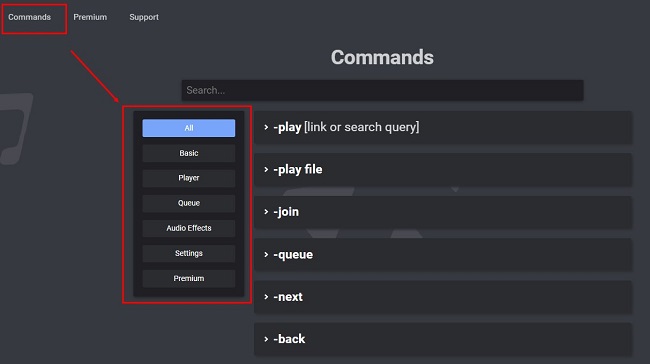Expand the -queue command chevron
650x364 pixels.
(266, 255)
